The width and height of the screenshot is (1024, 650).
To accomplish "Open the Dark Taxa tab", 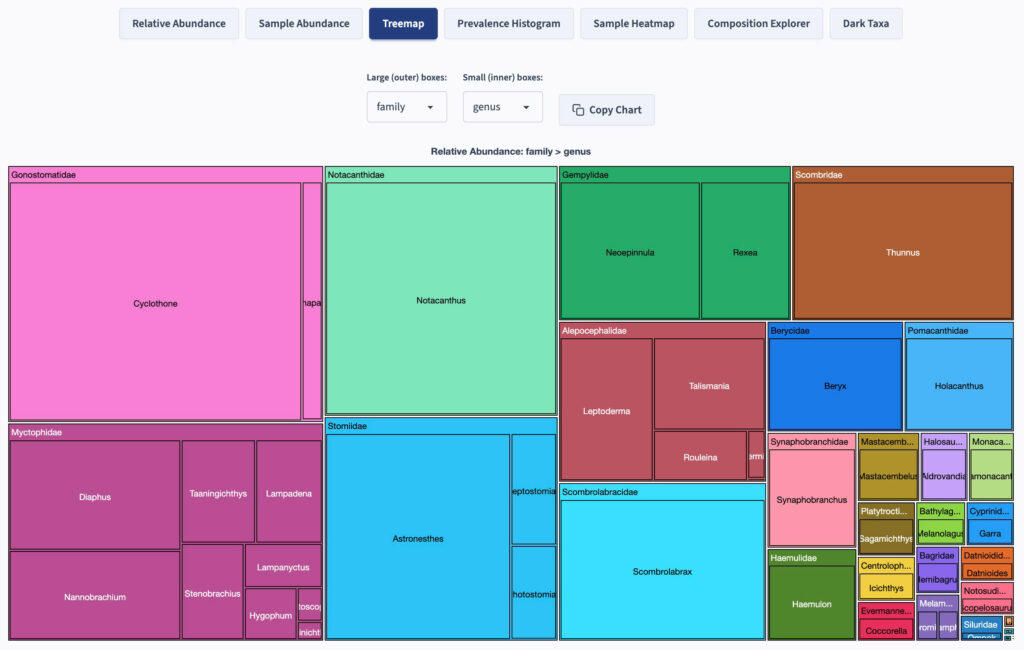I will point(865,24).
